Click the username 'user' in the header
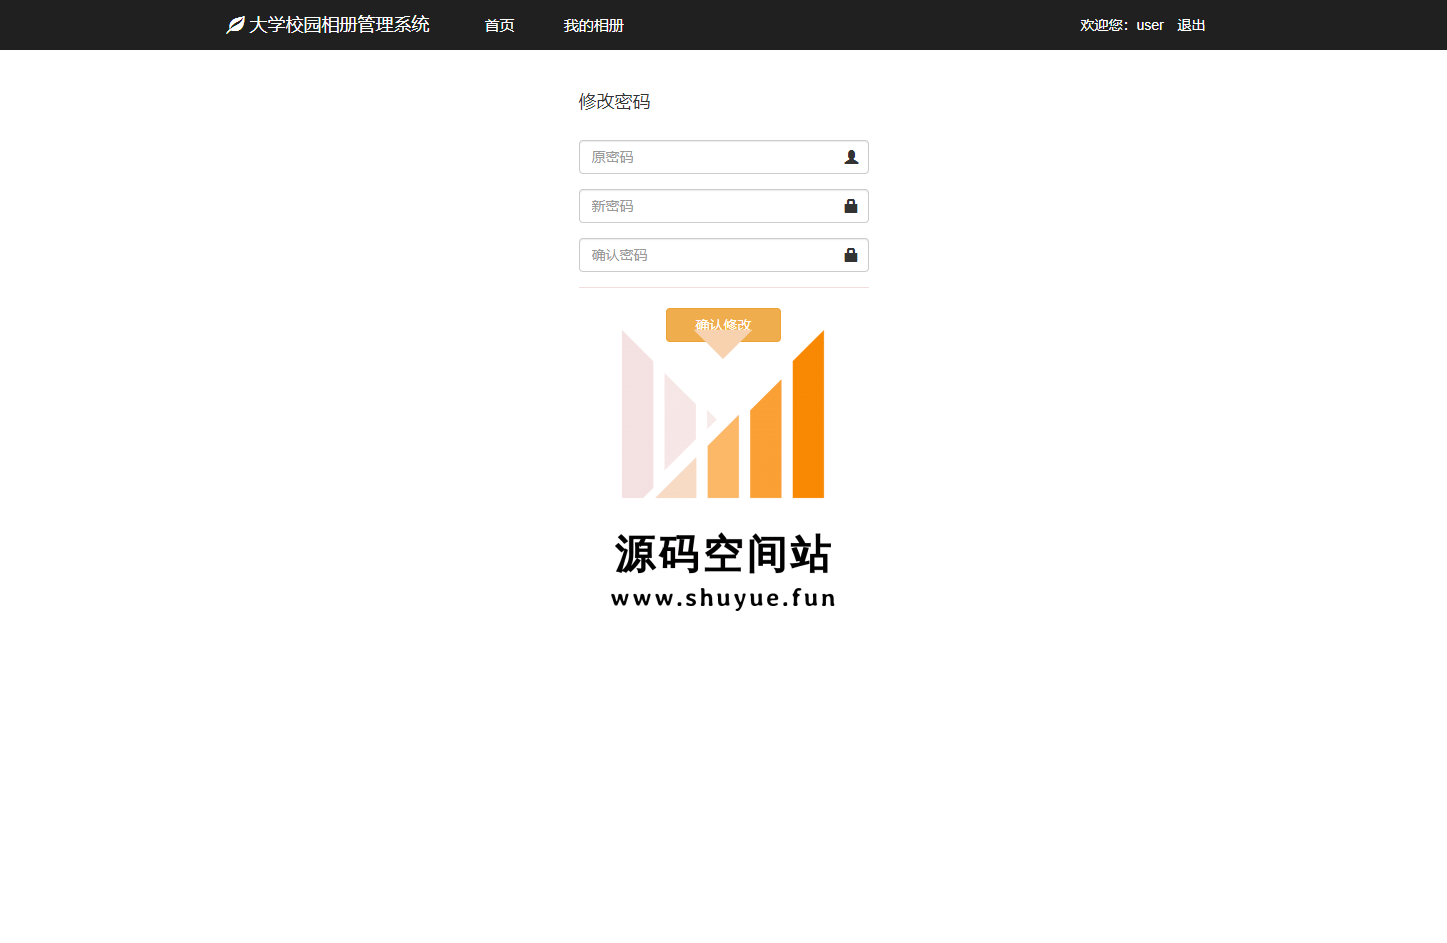This screenshot has width=1447, height=943. [x=1150, y=25]
